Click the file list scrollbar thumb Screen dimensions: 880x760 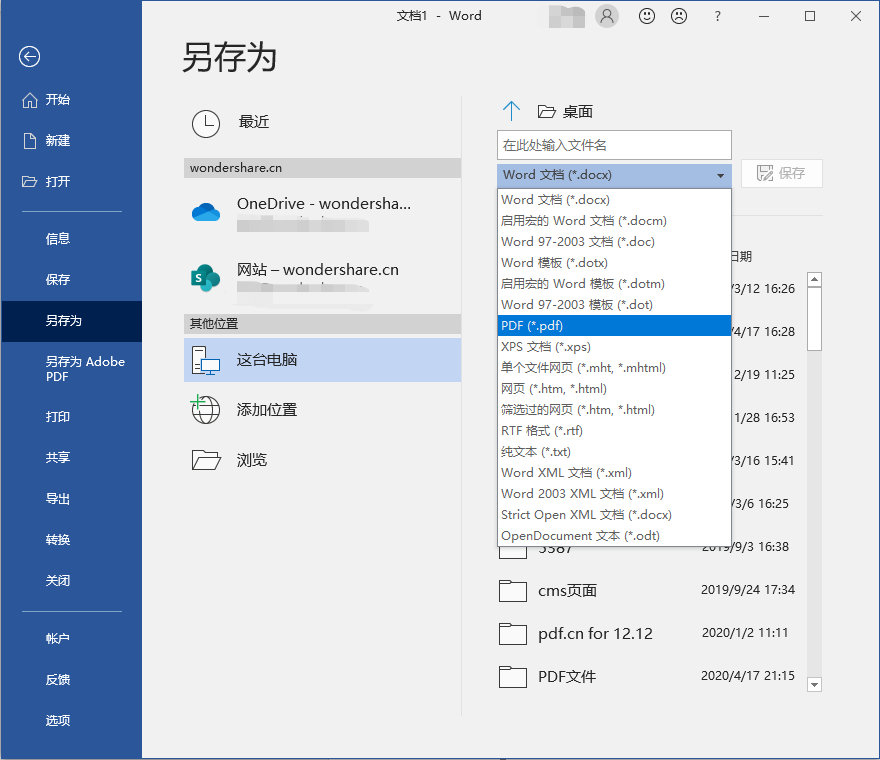click(814, 319)
